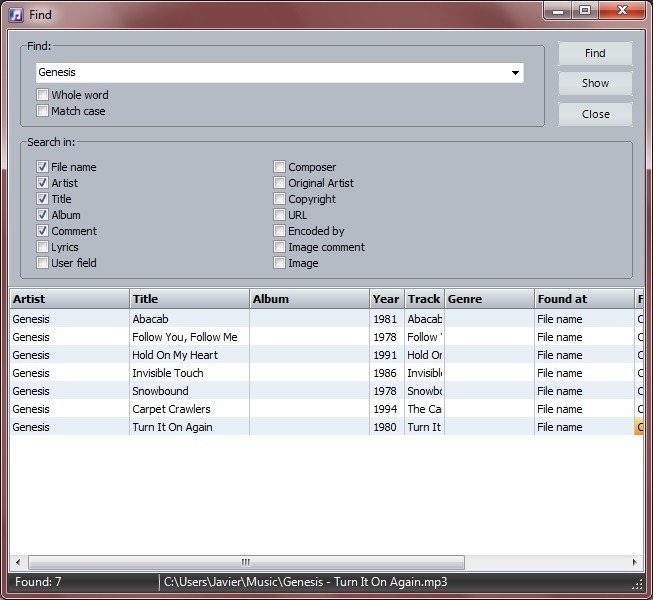The width and height of the screenshot is (653, 600).
Task: Uncheck the Title search option
Action: [42, 199]
